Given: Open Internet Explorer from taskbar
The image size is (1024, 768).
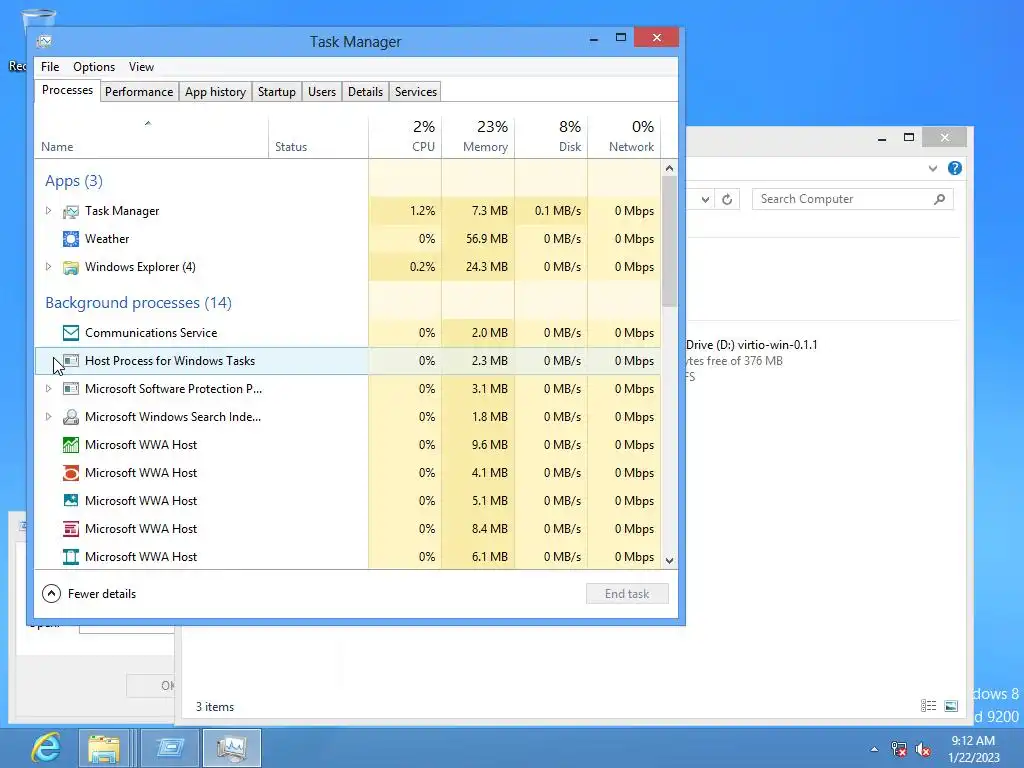Looking at the screenshot, I should pos(46,748).
